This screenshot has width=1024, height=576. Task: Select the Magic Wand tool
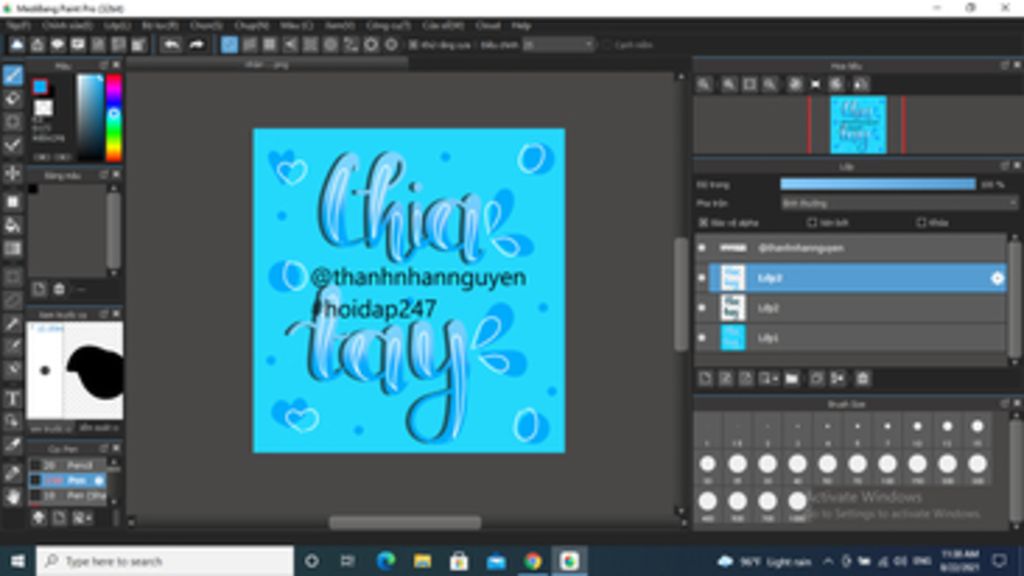[12, 324]
